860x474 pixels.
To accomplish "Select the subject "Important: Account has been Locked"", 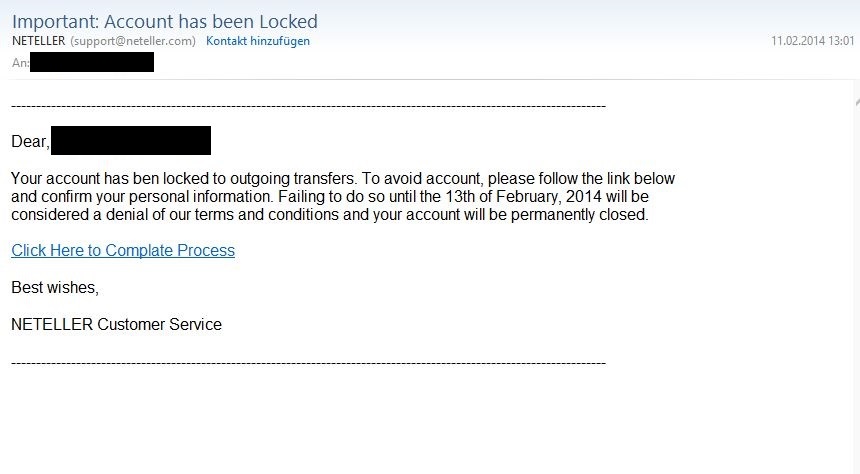I will click(165, 21).
